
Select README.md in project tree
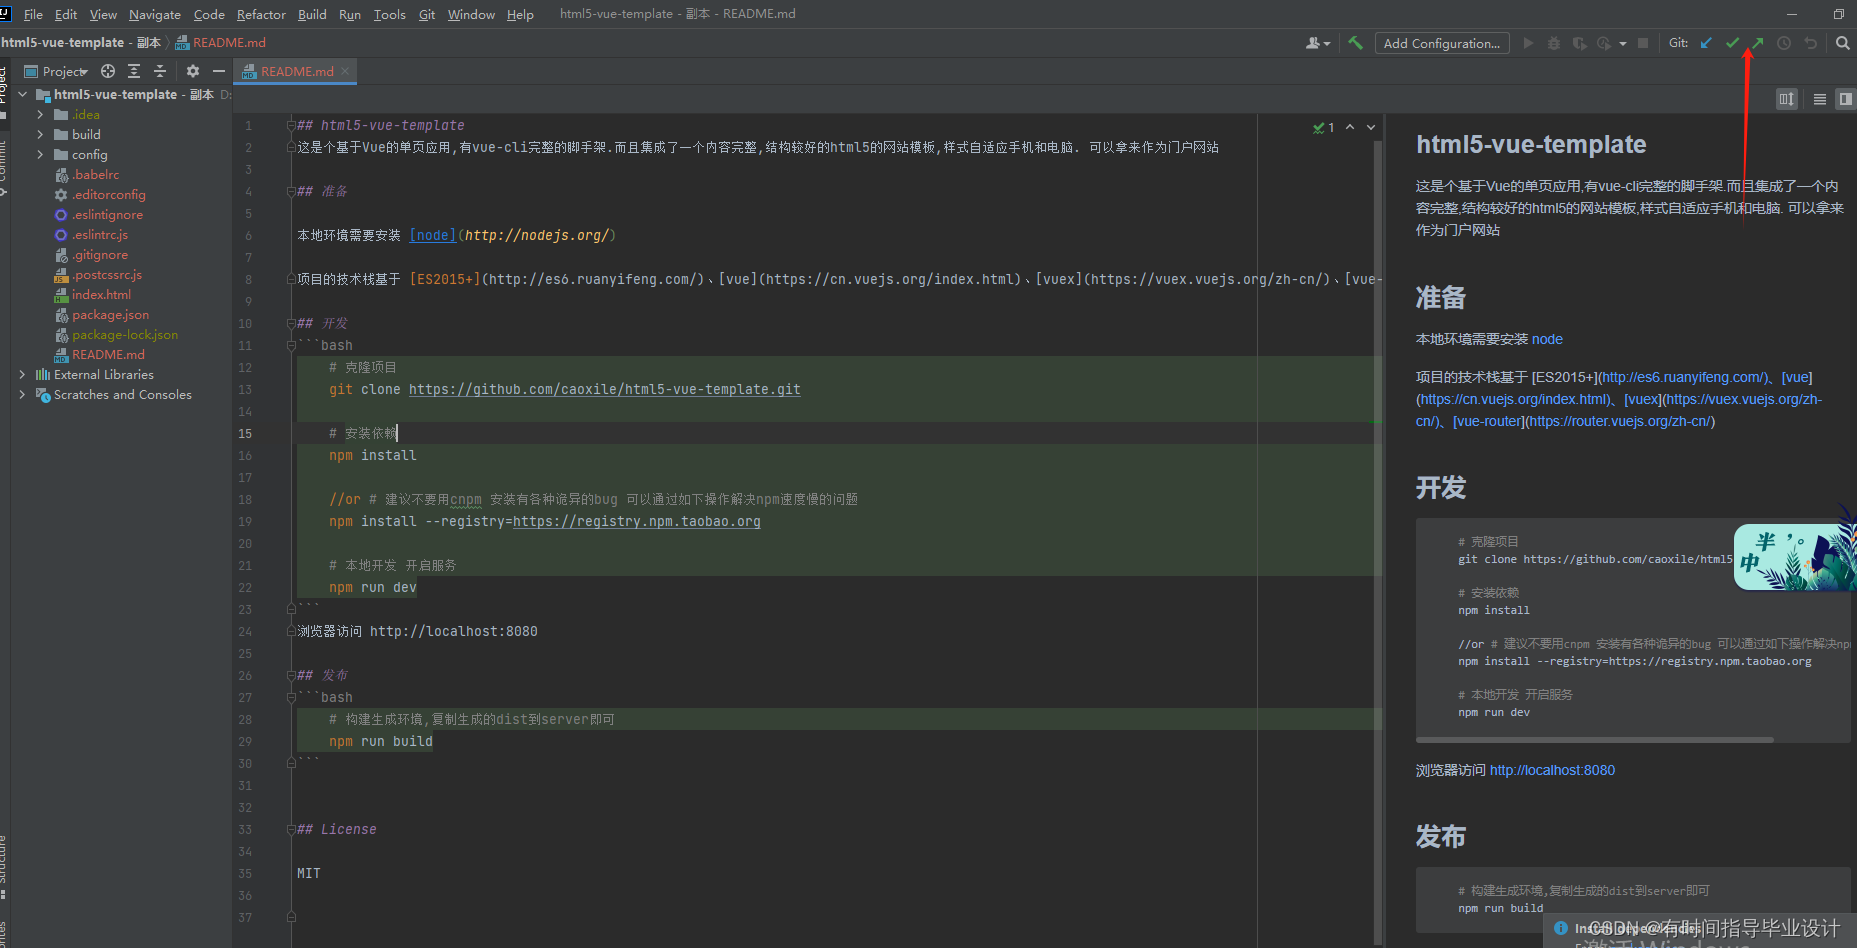(x=108, y=354)
